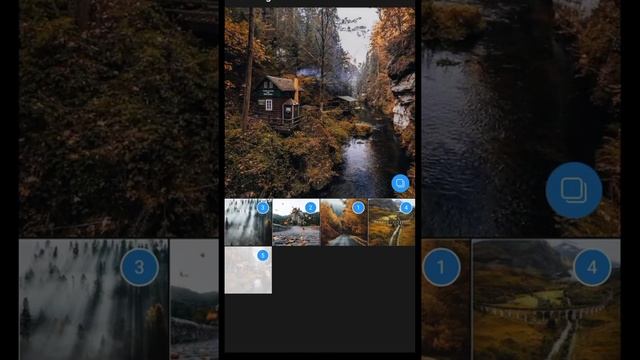Toggle the number 5 badge on the faded thumbnail
The height and width of the screenshot is (360, 640).
click(x=263, y=256)
